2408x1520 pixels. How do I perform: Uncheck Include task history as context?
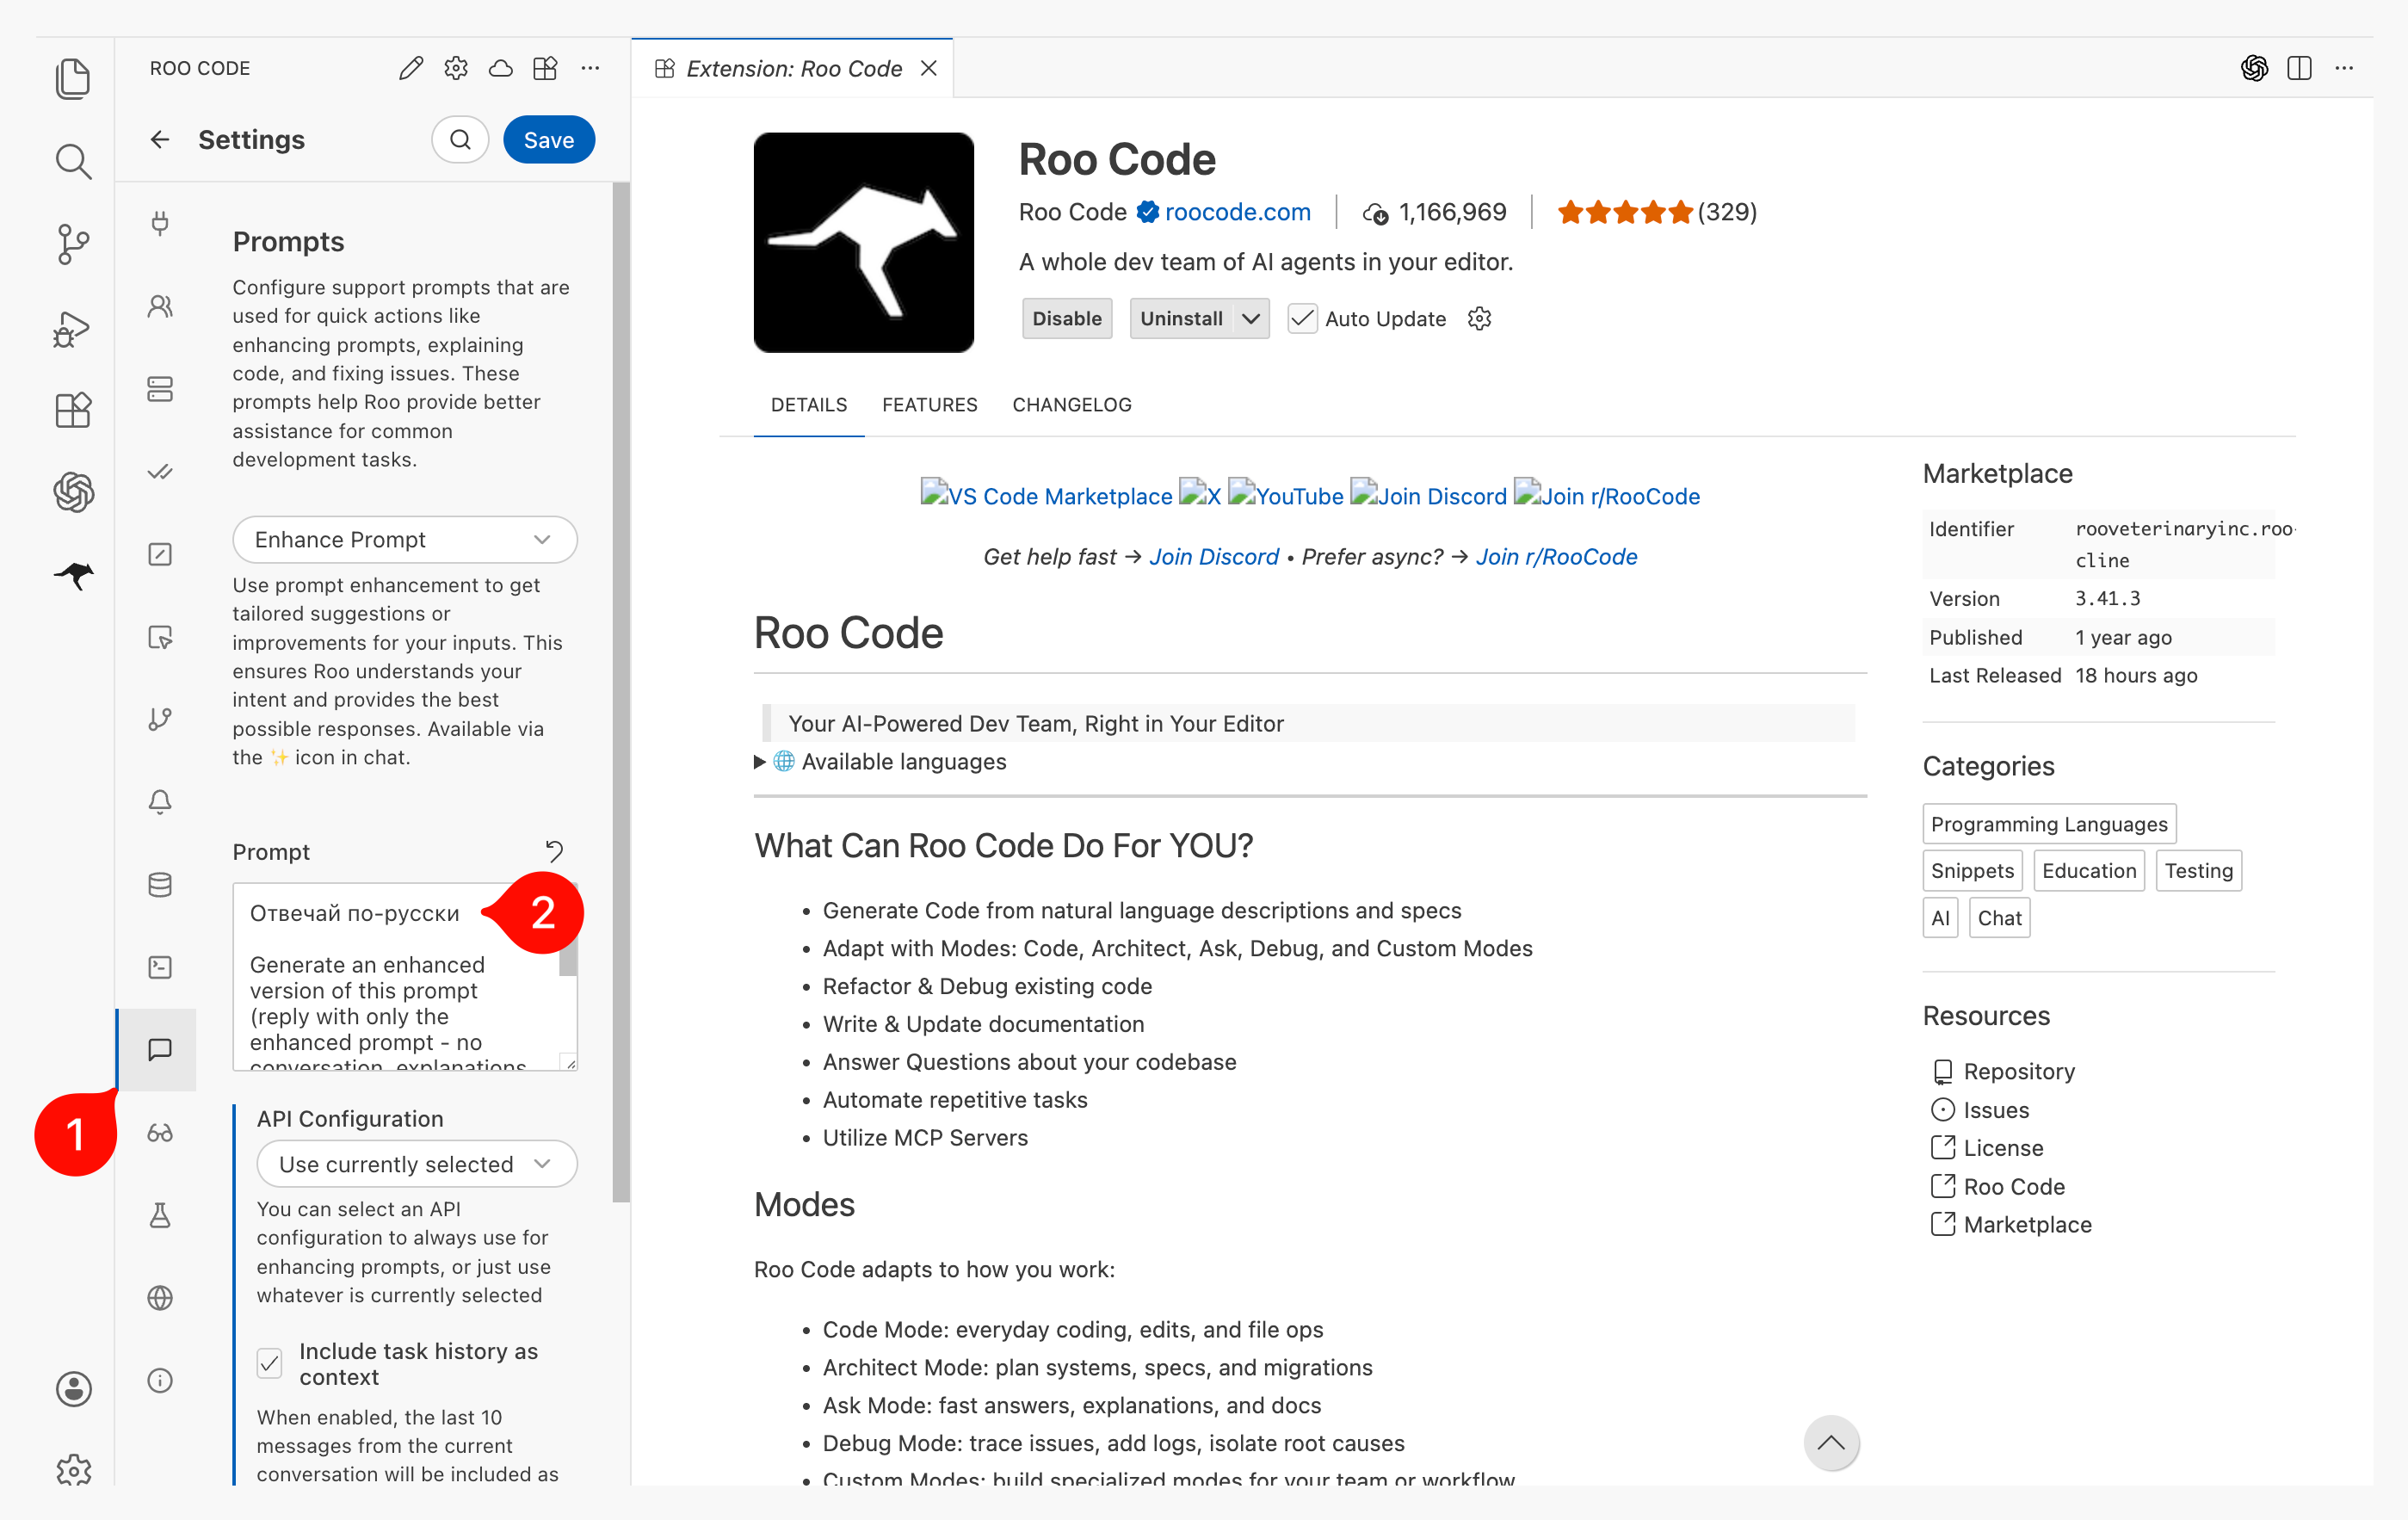pyautogui.click(x=270, y=1363)
